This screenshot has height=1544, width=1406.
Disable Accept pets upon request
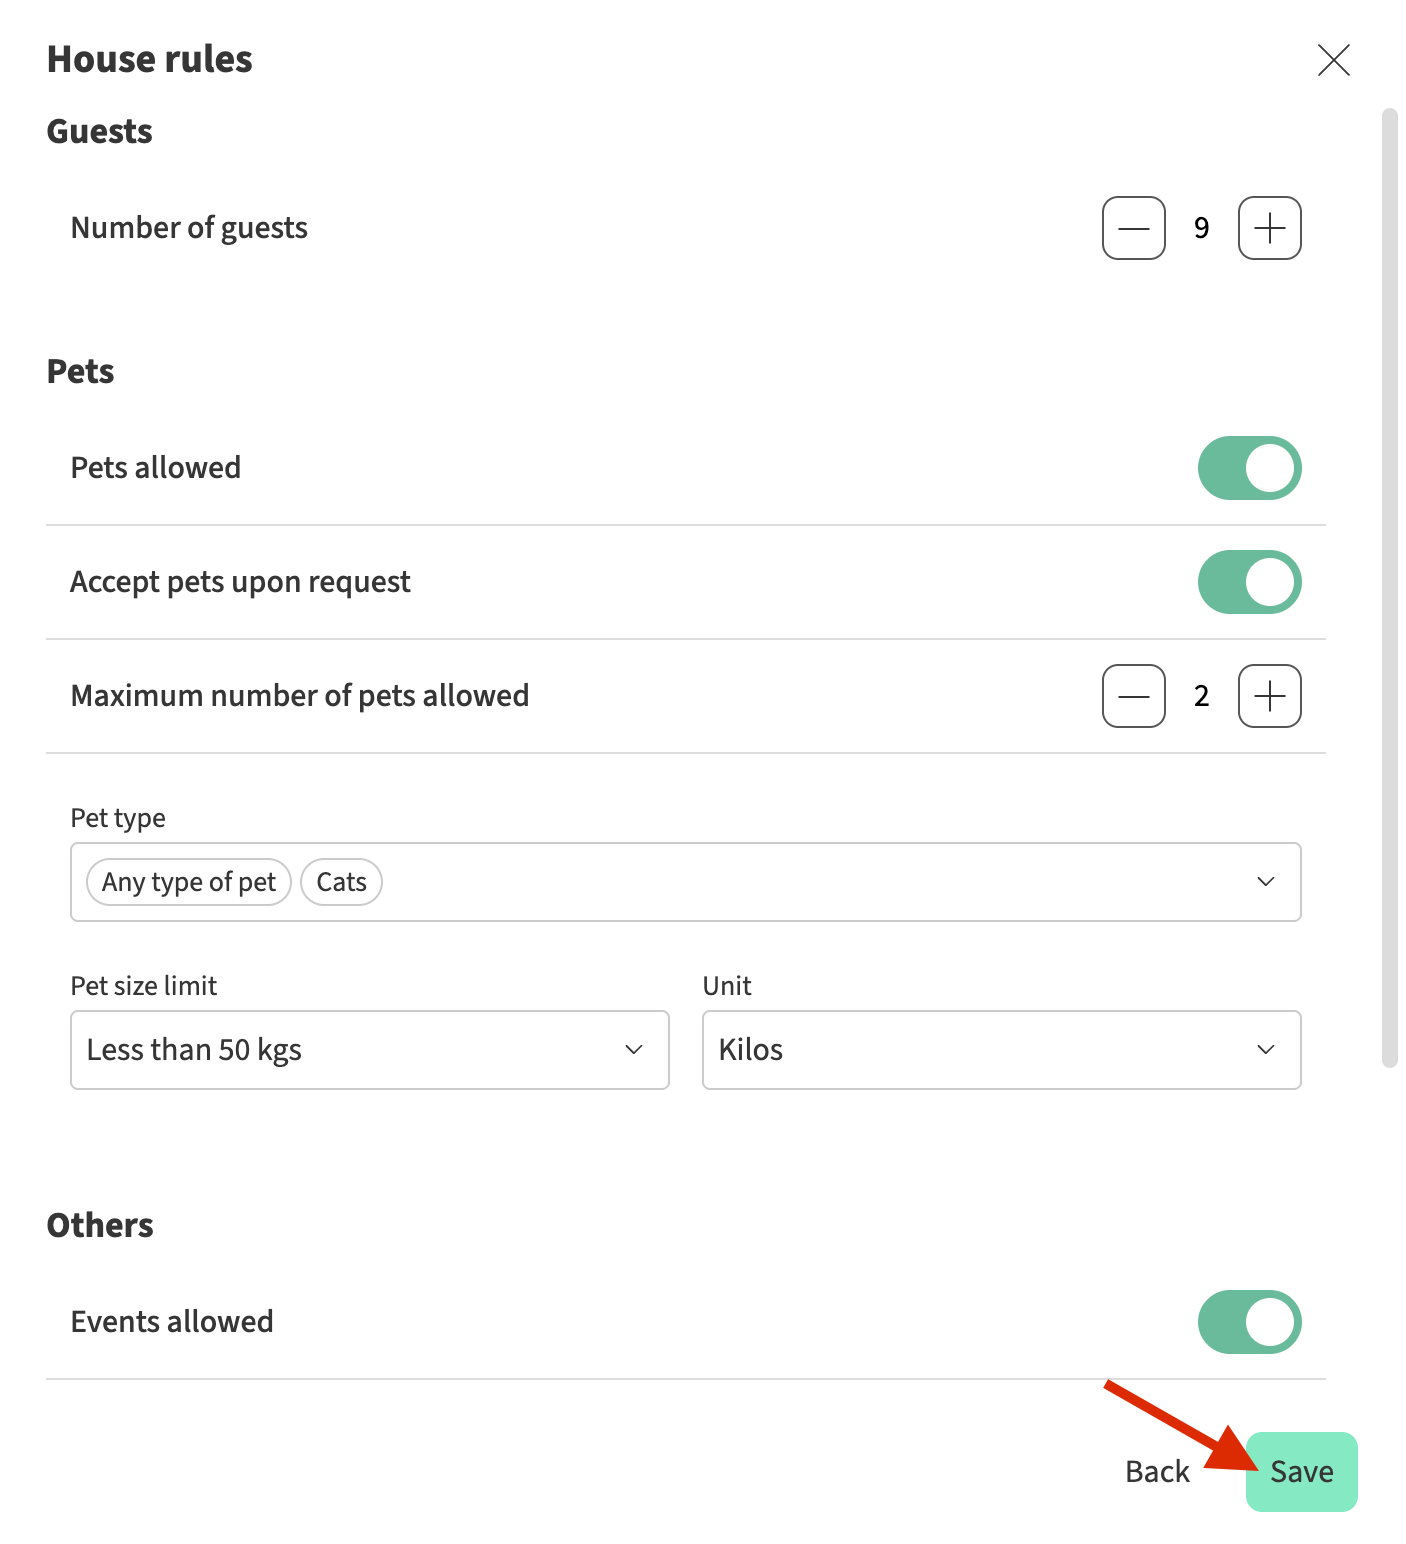(1249, 582)
